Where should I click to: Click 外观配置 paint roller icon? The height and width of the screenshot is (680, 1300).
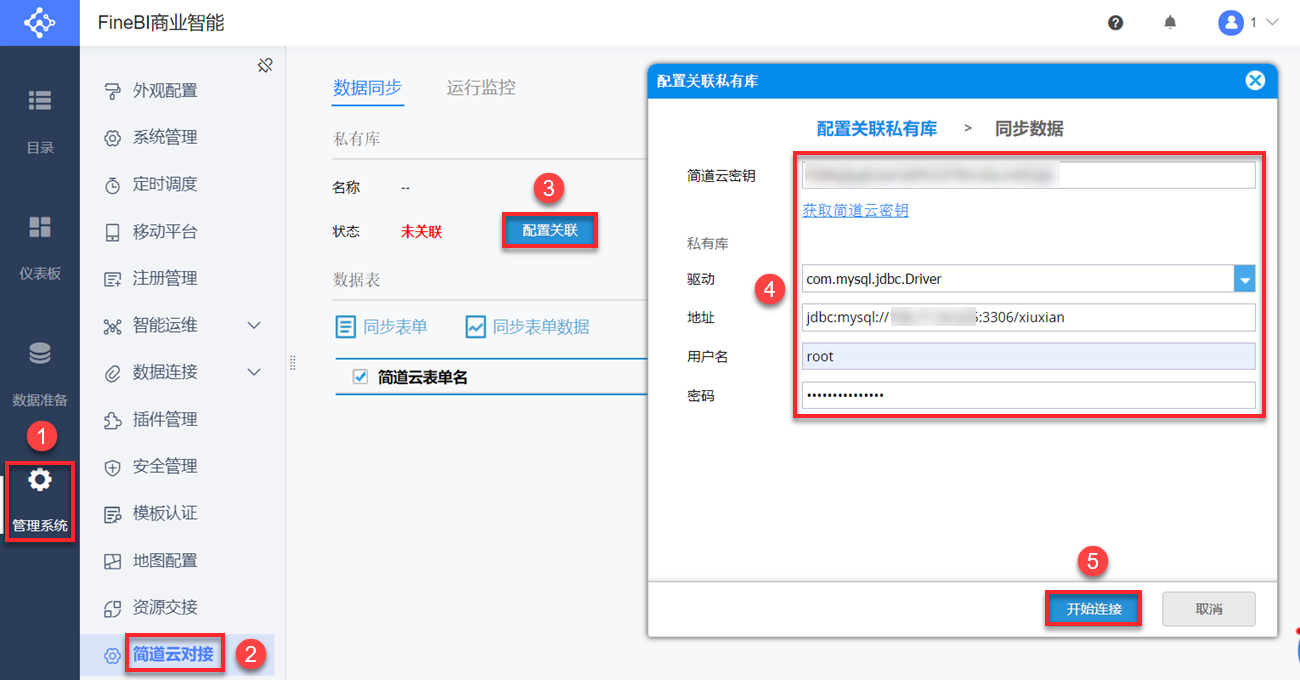(113, 91)
